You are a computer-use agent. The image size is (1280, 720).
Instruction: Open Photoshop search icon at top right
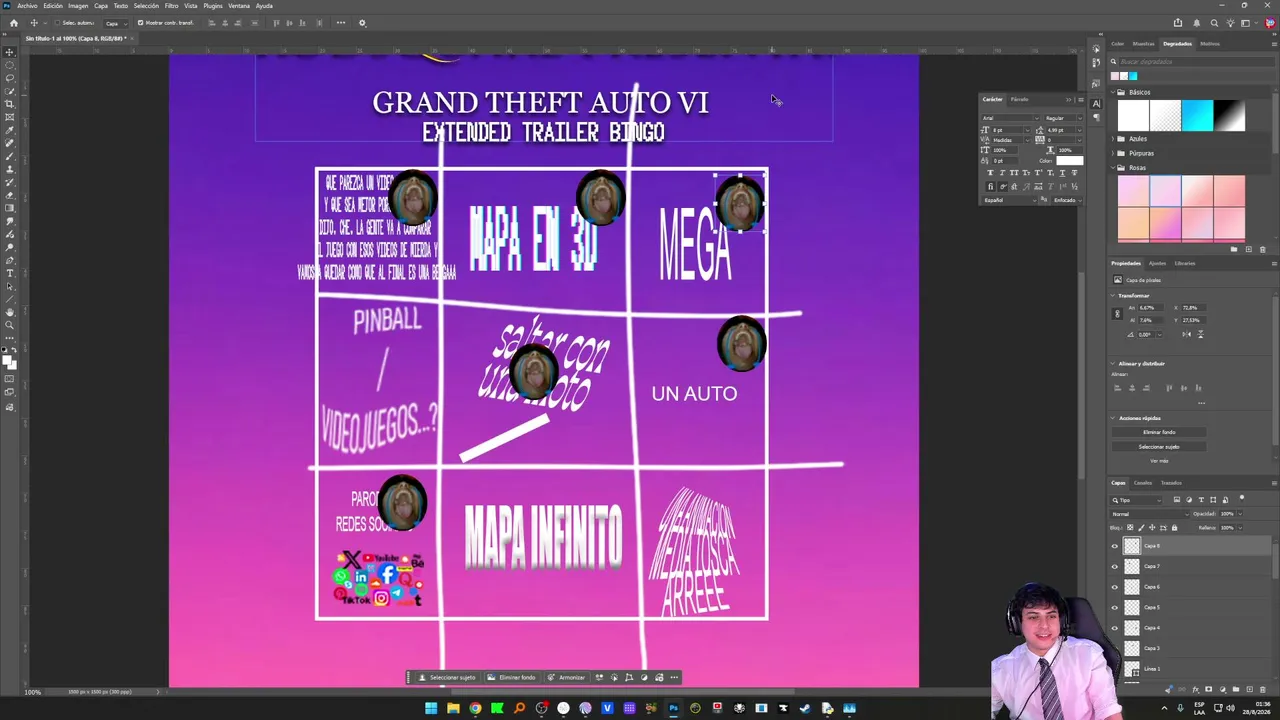pos(1214,23)
